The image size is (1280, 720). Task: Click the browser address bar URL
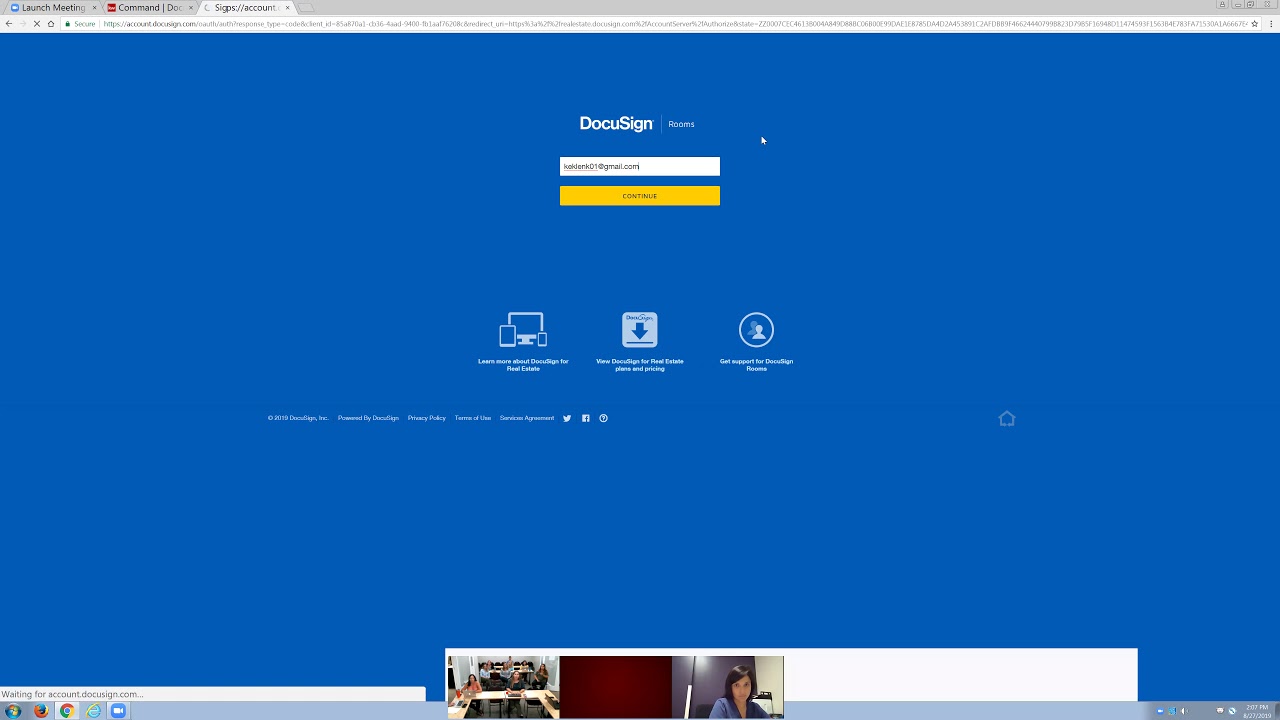click(x=675, y=24)
